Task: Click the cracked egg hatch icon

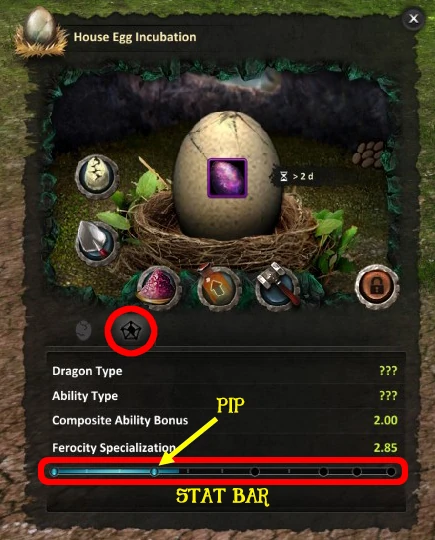Action: point(97,176)
